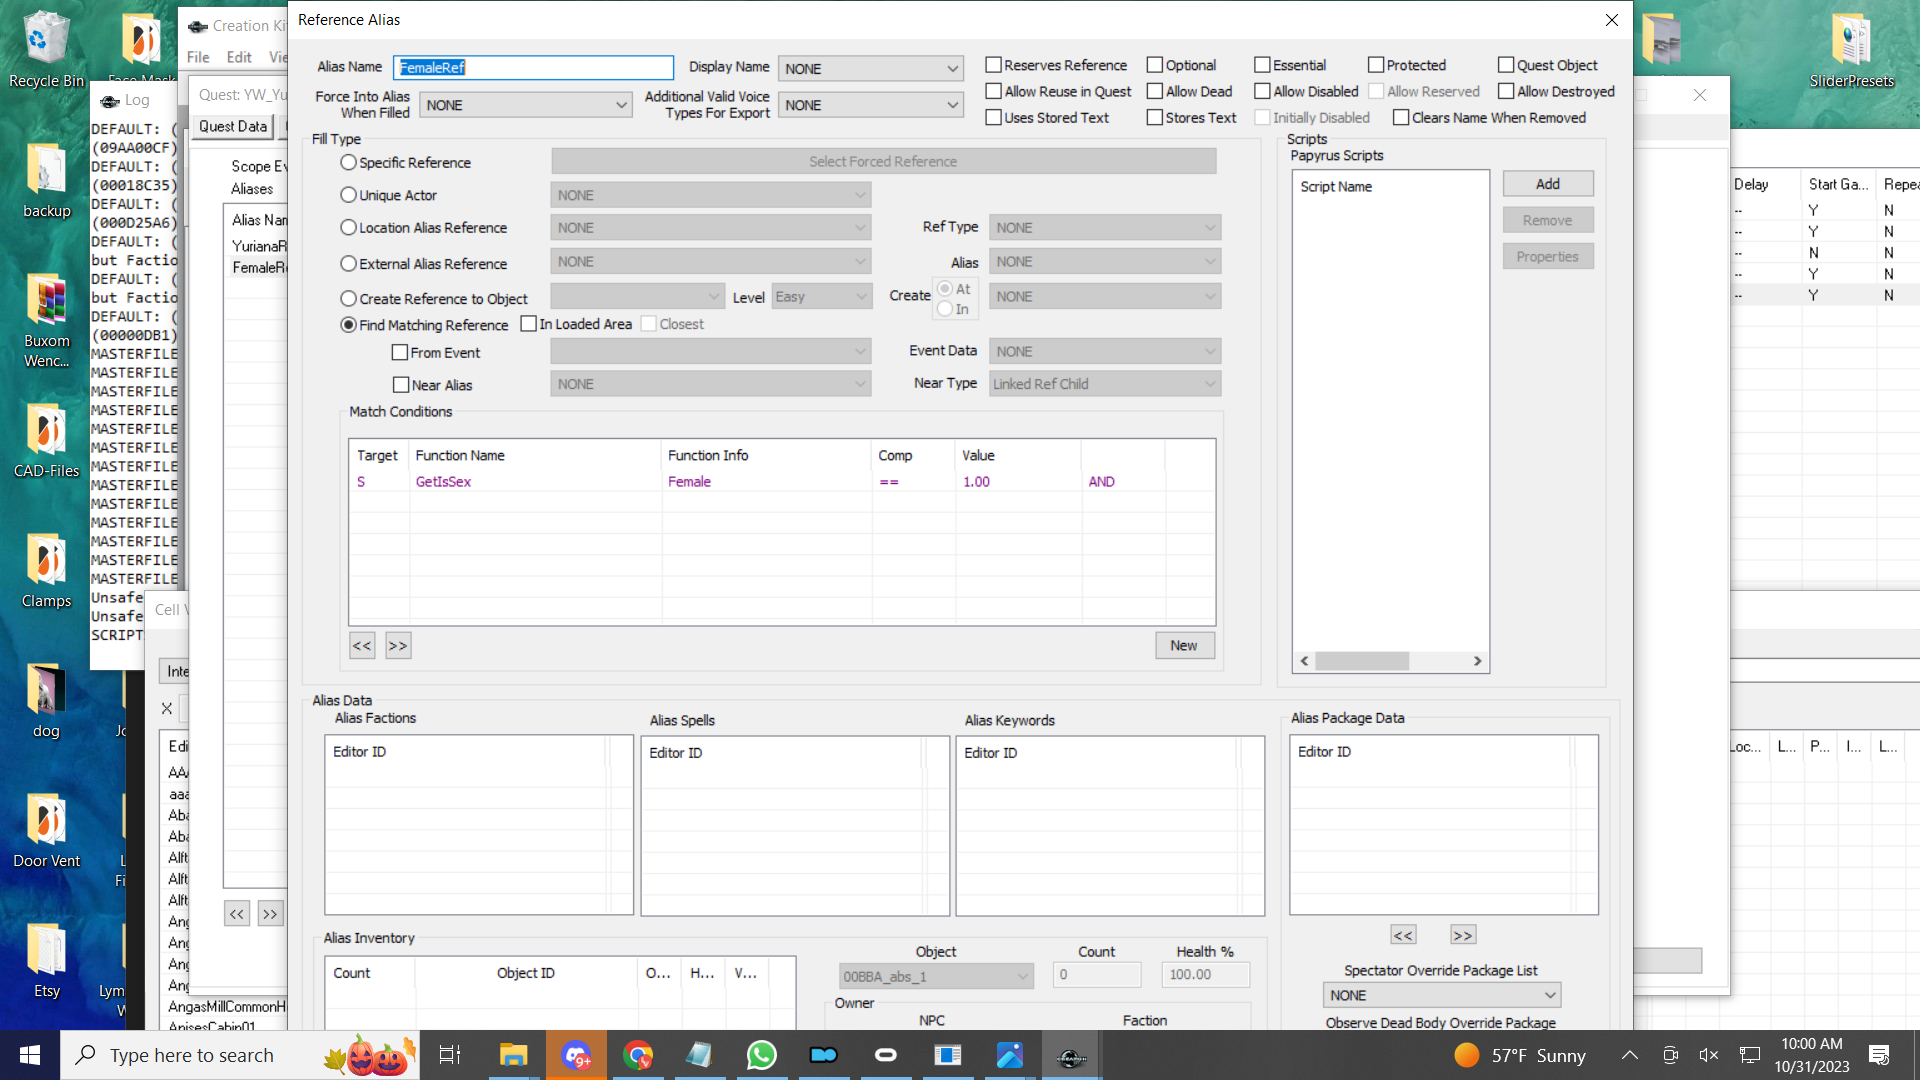Show hidden tray icons chevron
Screen dimensions: 1920x1080
[x=1629, y=1055]
